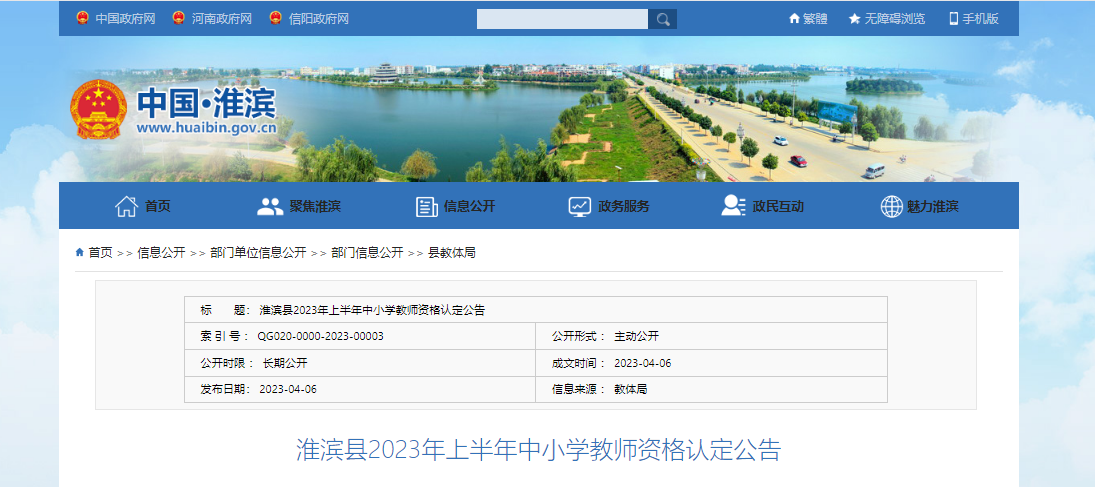The height and width of the screenshot is (487, 1095).
Task: Click the 教体局 source value
Action: (x=631, y=390)
